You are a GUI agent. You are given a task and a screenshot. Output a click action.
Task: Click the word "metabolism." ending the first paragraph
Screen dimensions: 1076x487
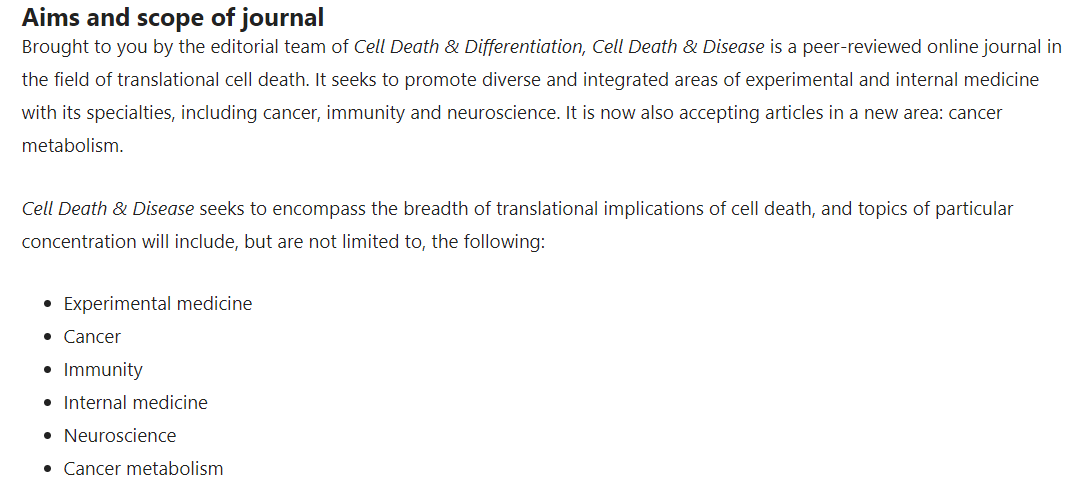73,146
